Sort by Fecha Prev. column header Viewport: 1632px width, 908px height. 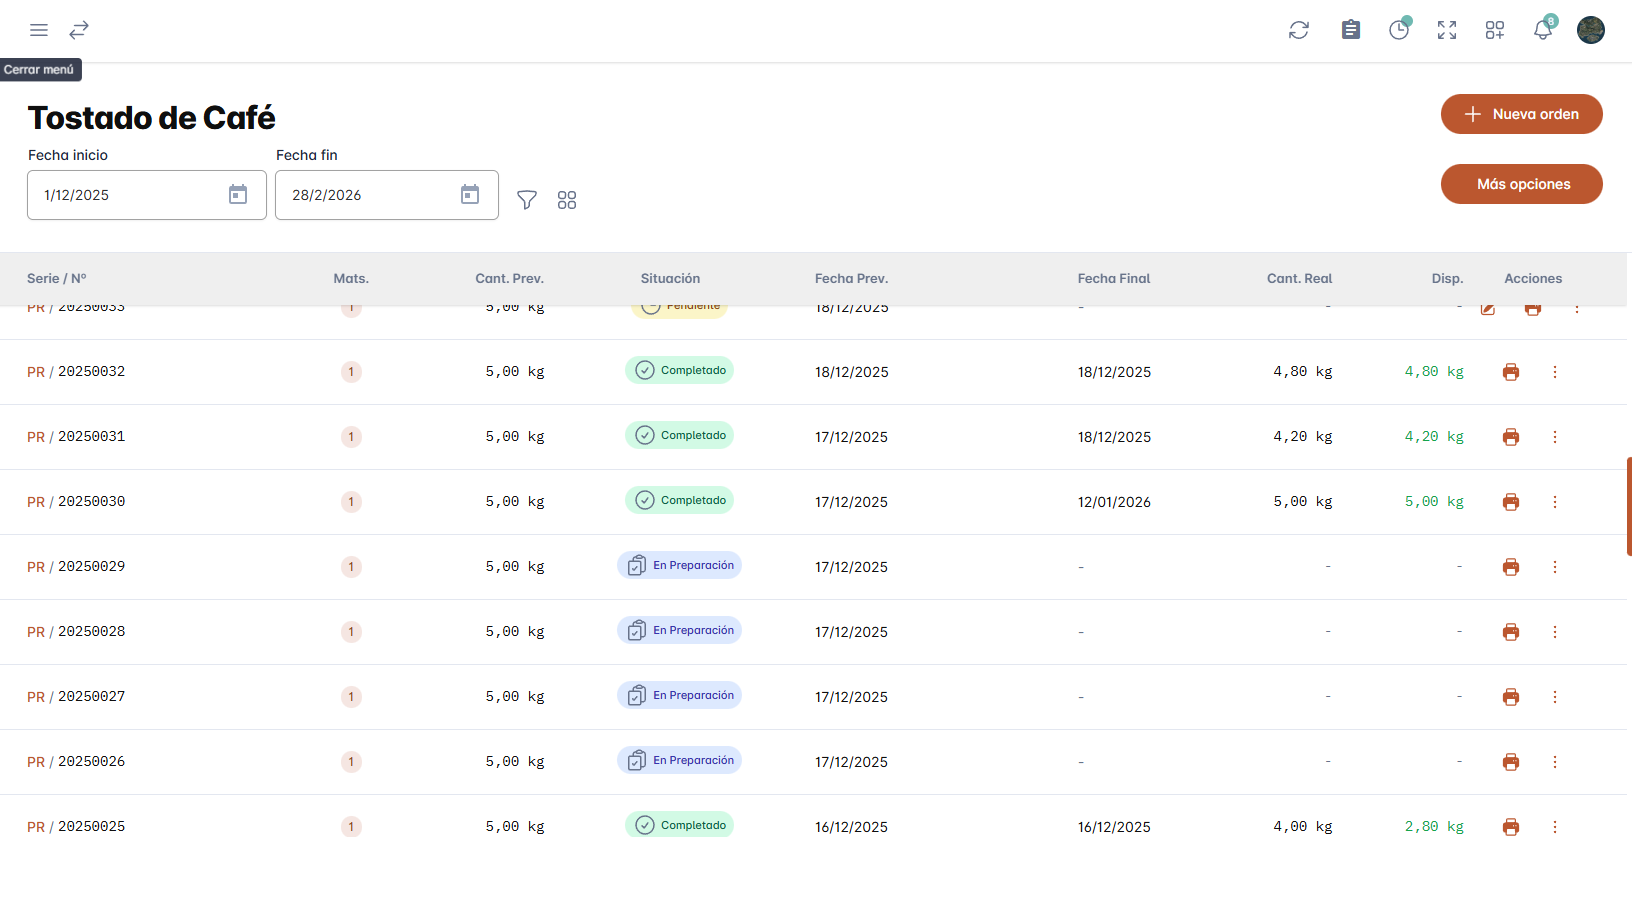tap(851, 279)
